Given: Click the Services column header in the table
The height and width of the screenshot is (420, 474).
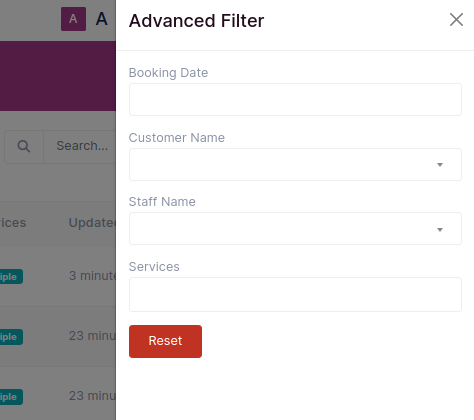Looking at the screenshot, I should point(13,223).
